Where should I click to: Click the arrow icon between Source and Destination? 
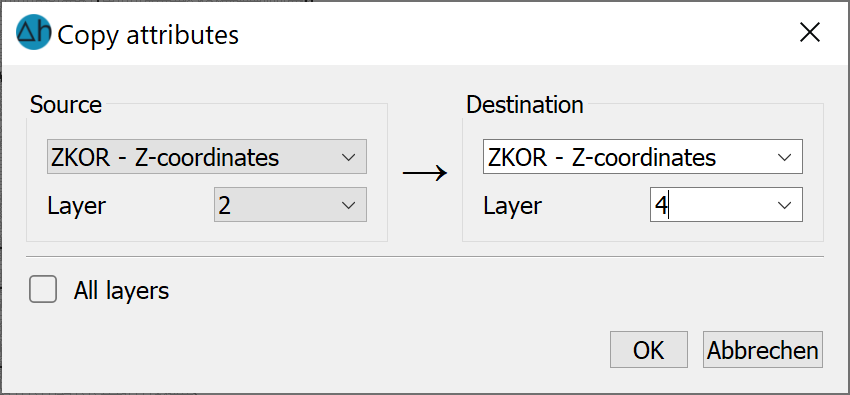tap(424, 173)
